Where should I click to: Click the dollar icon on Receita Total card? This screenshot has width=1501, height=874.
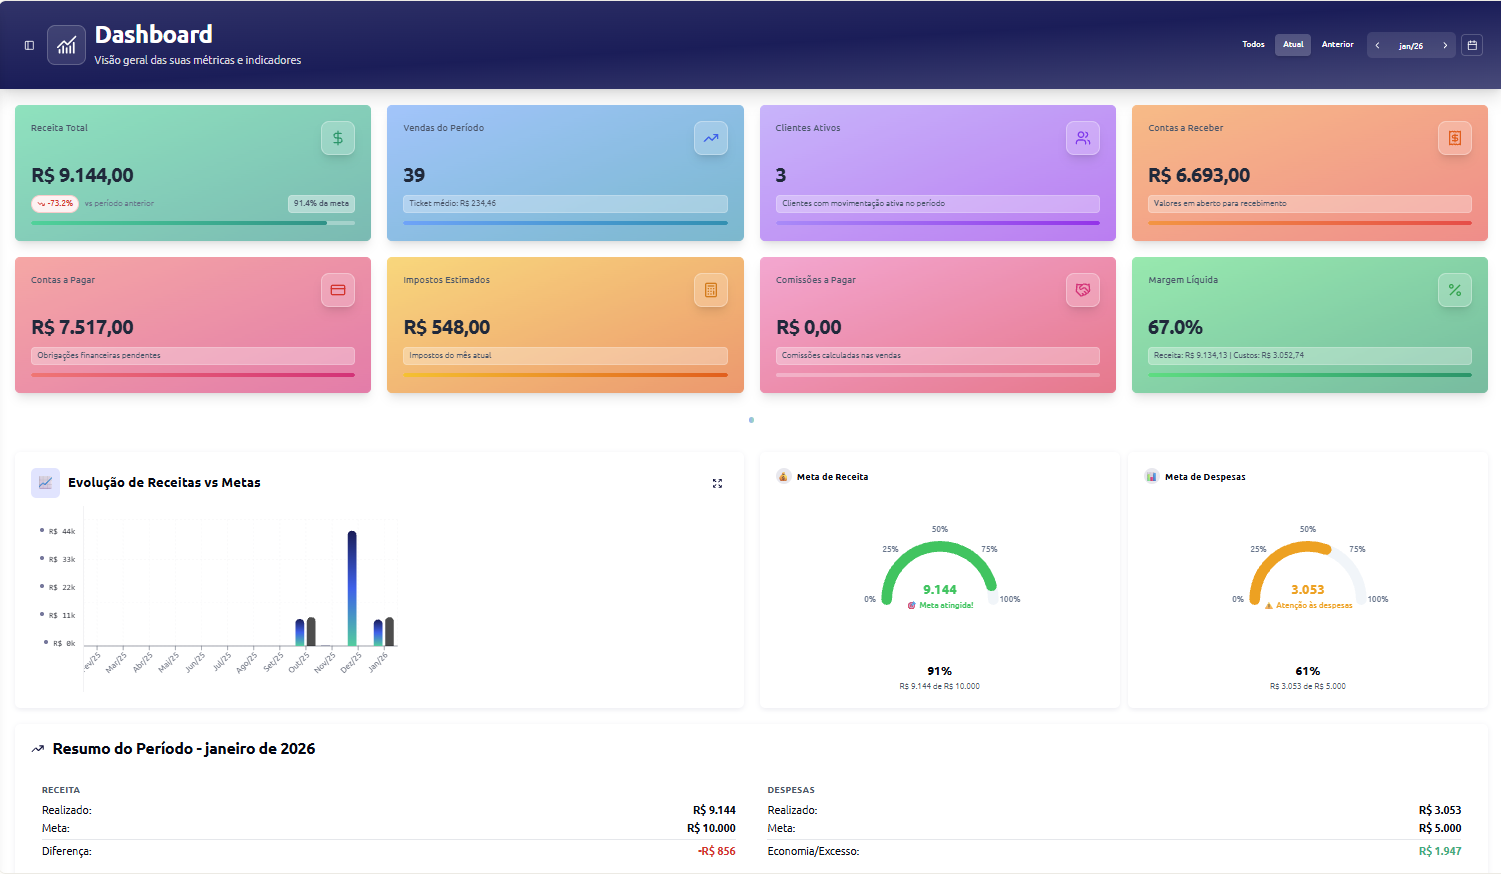(x=338, y=138)
